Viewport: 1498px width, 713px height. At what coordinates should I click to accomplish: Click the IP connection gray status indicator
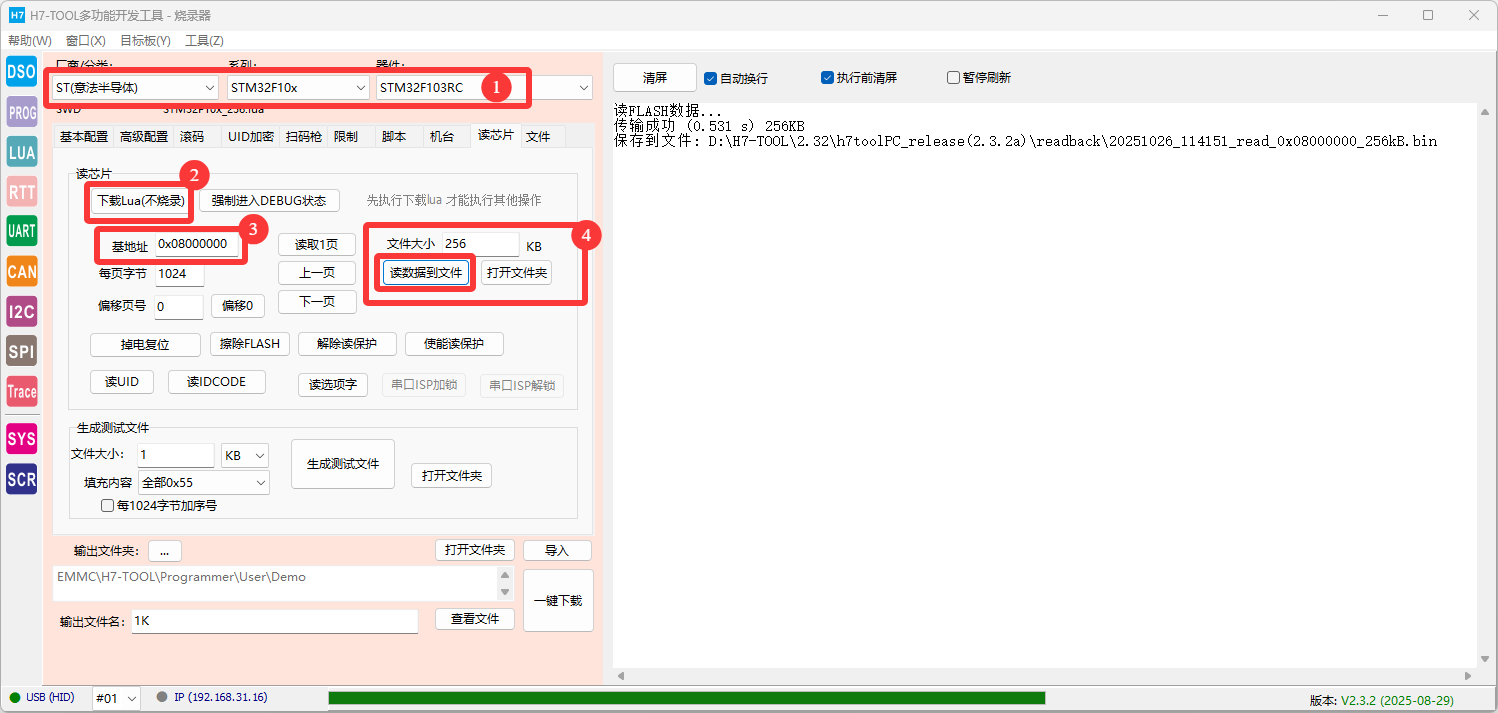pyautogui.click(x=162, y=697)
